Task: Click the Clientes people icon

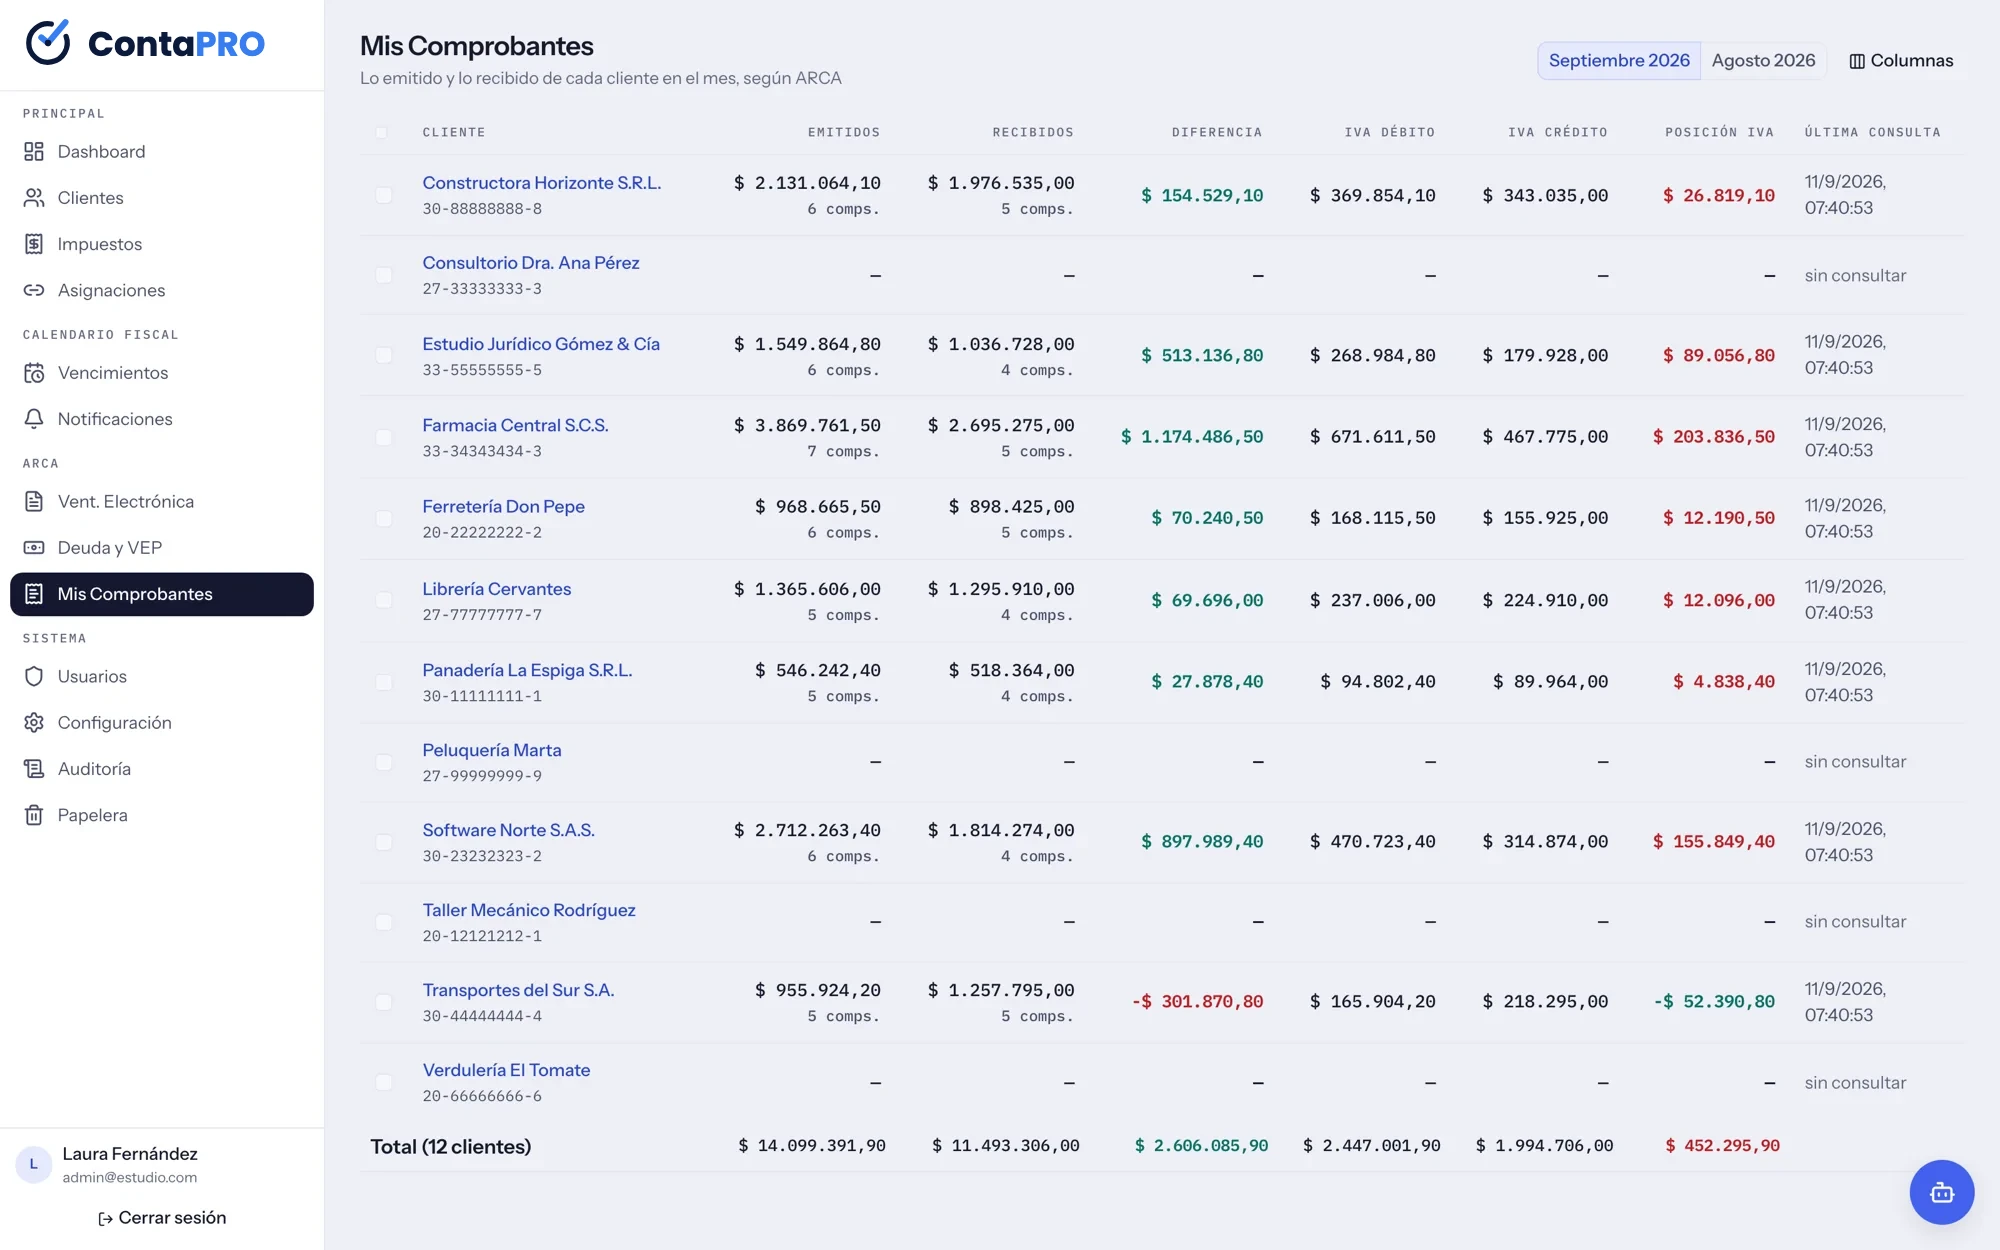Action: pyautogui.click(x=34, y=198)
